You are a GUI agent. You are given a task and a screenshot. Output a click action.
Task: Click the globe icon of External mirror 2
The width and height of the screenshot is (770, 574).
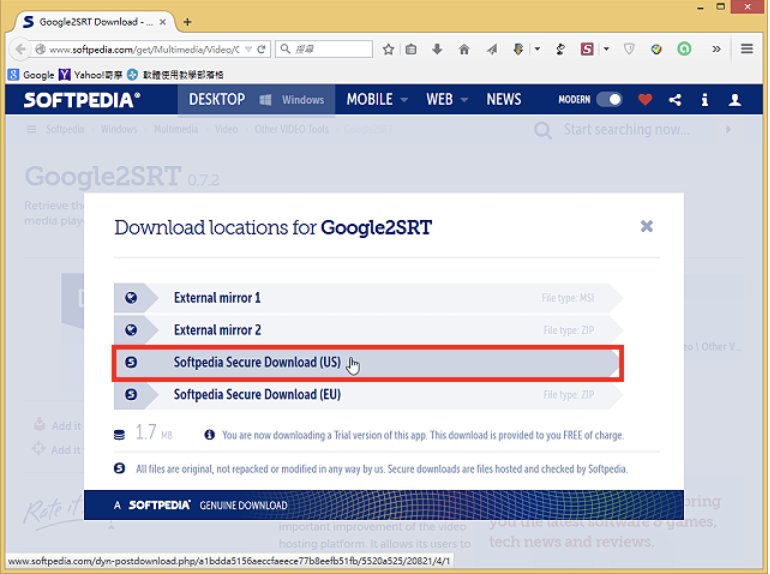131,330
